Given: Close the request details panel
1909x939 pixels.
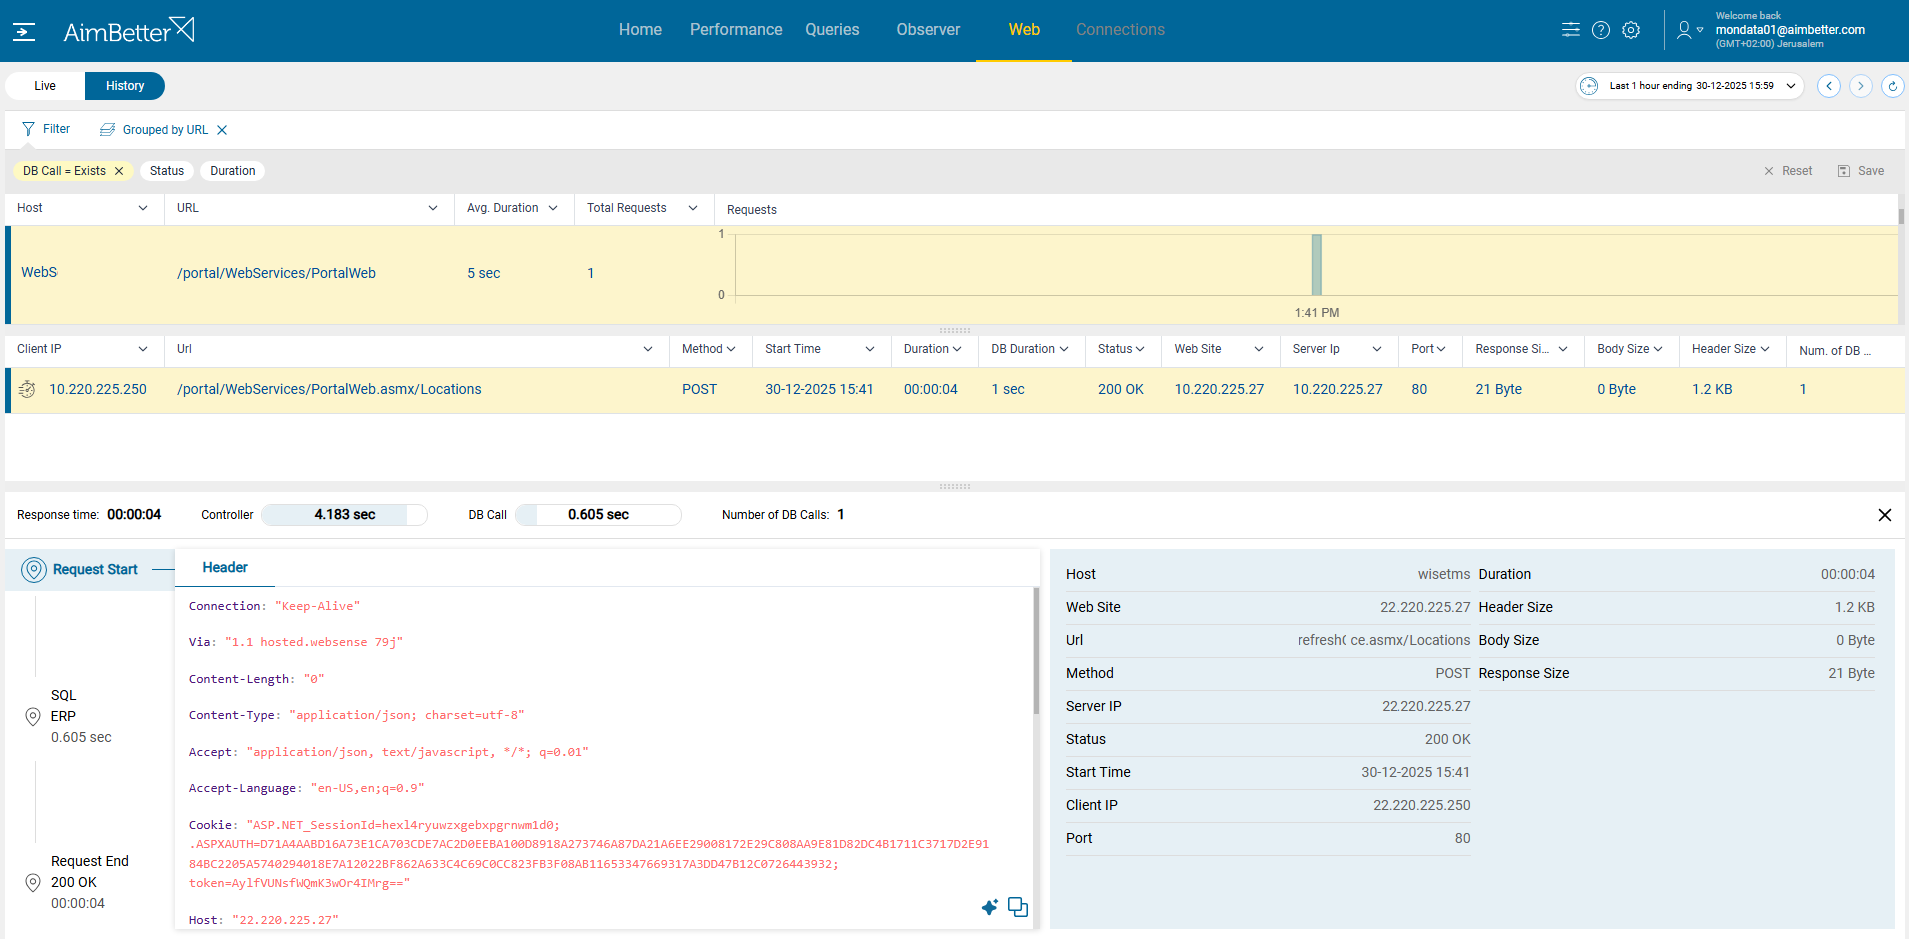Looking at the screenshot, I should click(x=1884, y=515).
